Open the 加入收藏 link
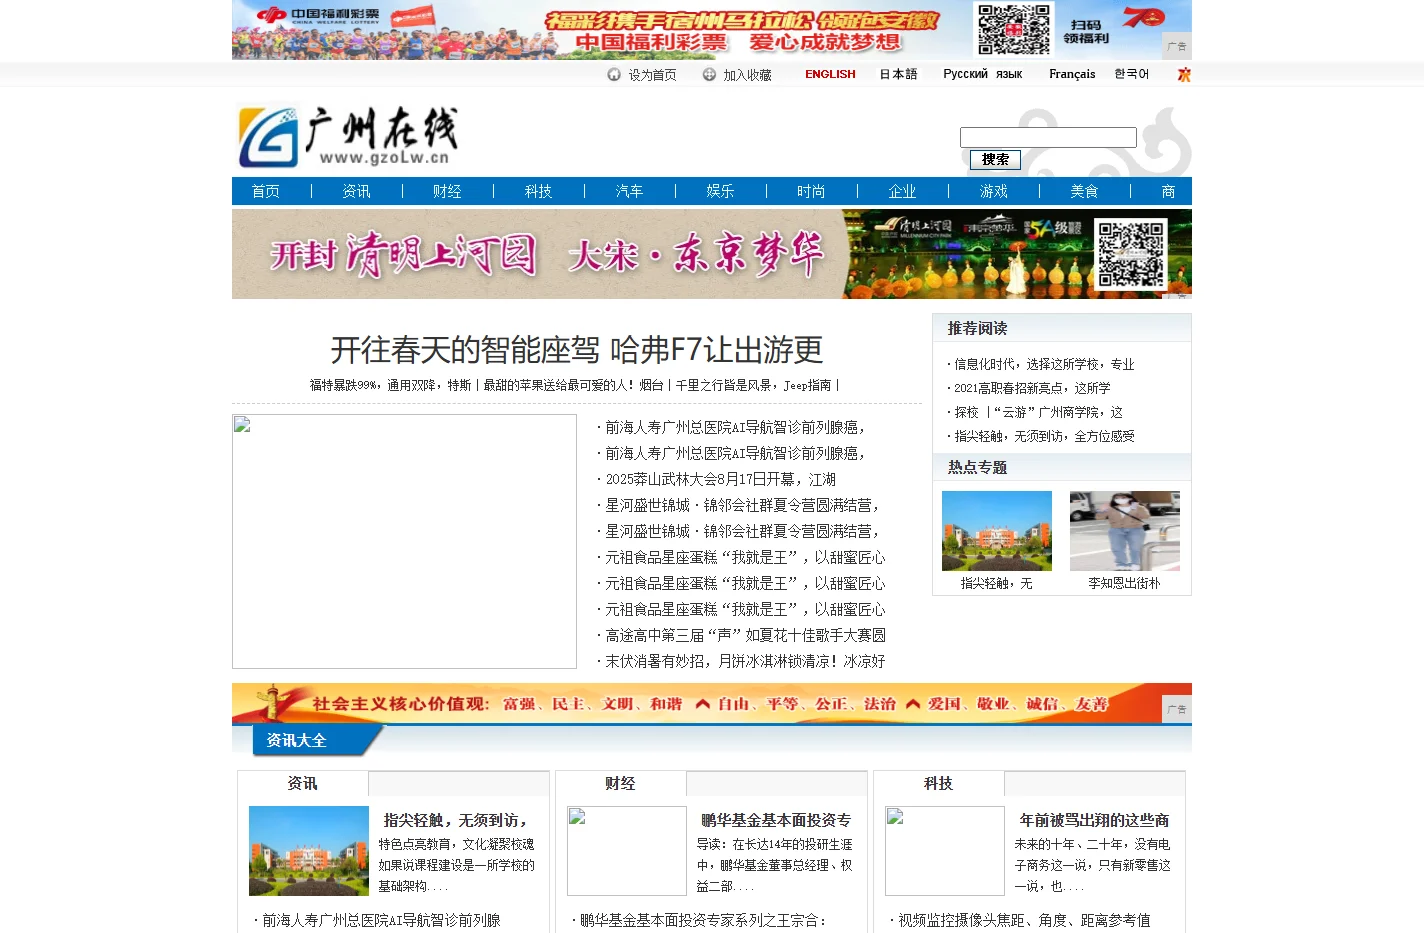The width and height of the screenshot is (1424, 933). (x=747, y=75)
